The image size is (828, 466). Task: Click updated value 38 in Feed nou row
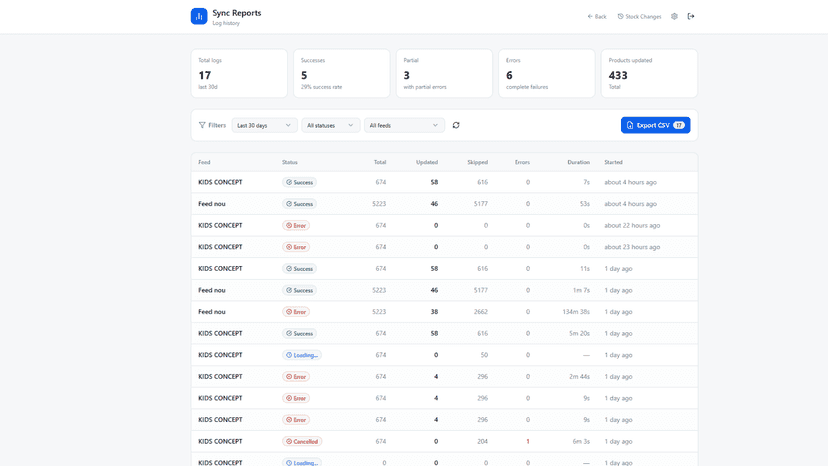click(434, 312)
